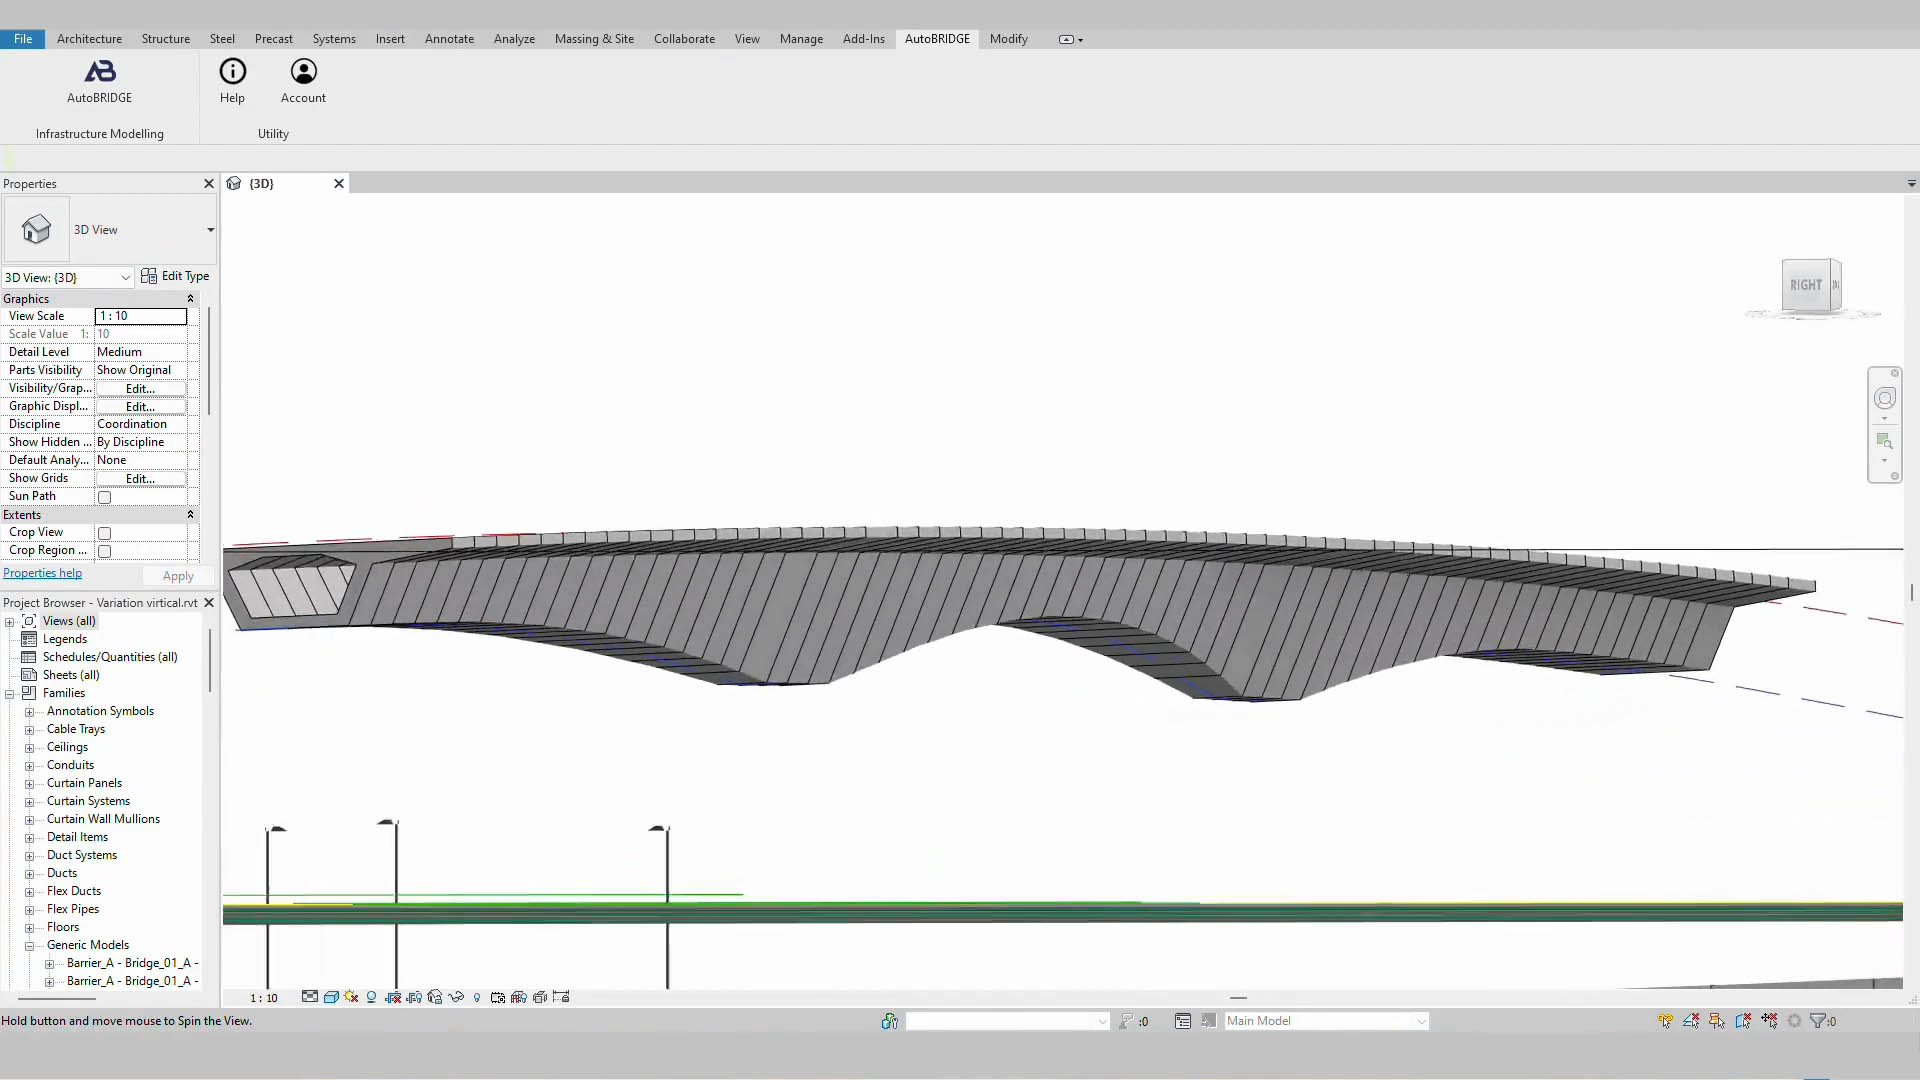The width and height of the screenshot is (1920, 1080).
Task: Switch to the Massing & Site tab
Action: click(x=594, y=39)
